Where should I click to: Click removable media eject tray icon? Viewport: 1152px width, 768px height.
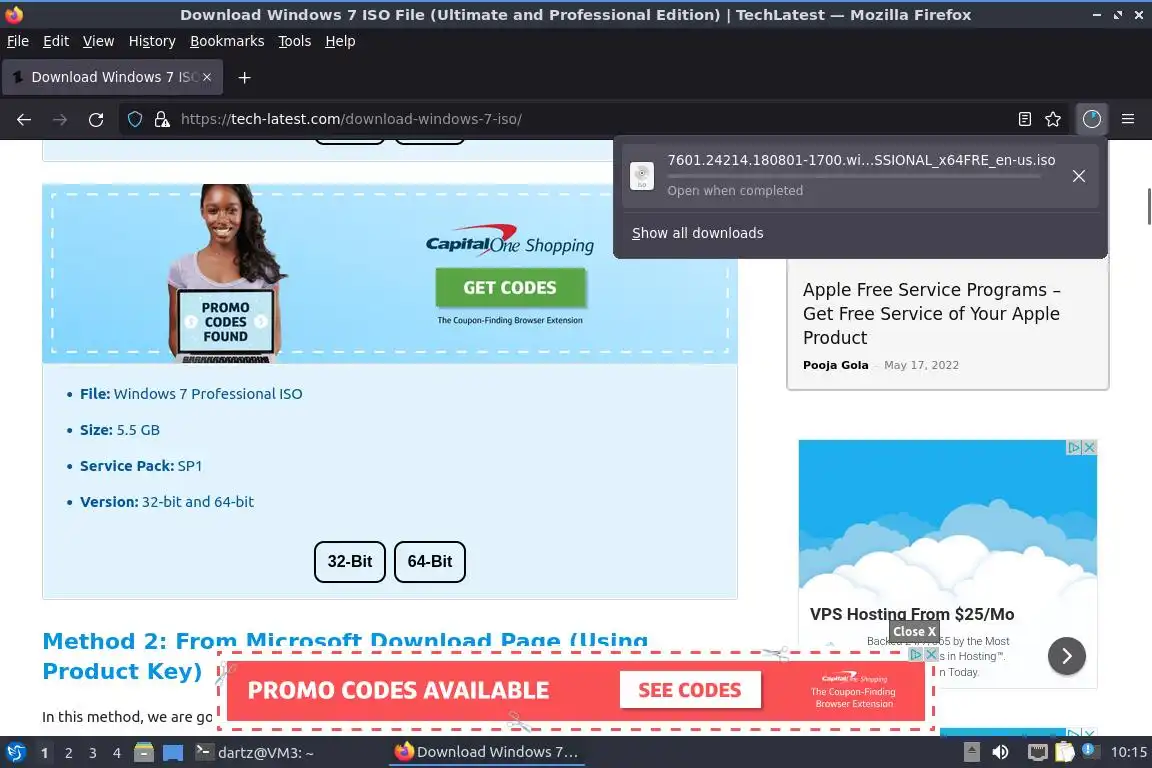click(971, 752)
